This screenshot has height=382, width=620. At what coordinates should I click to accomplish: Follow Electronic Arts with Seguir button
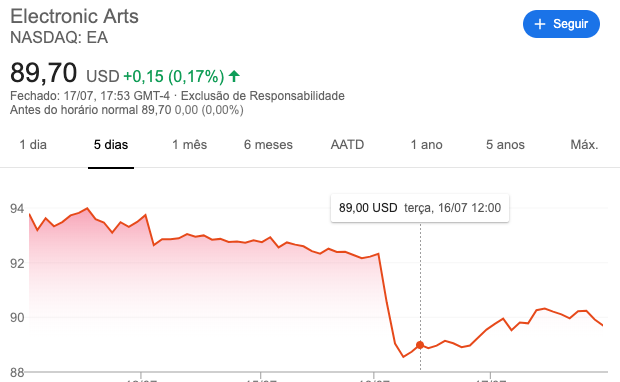click(x=561, y=24)
